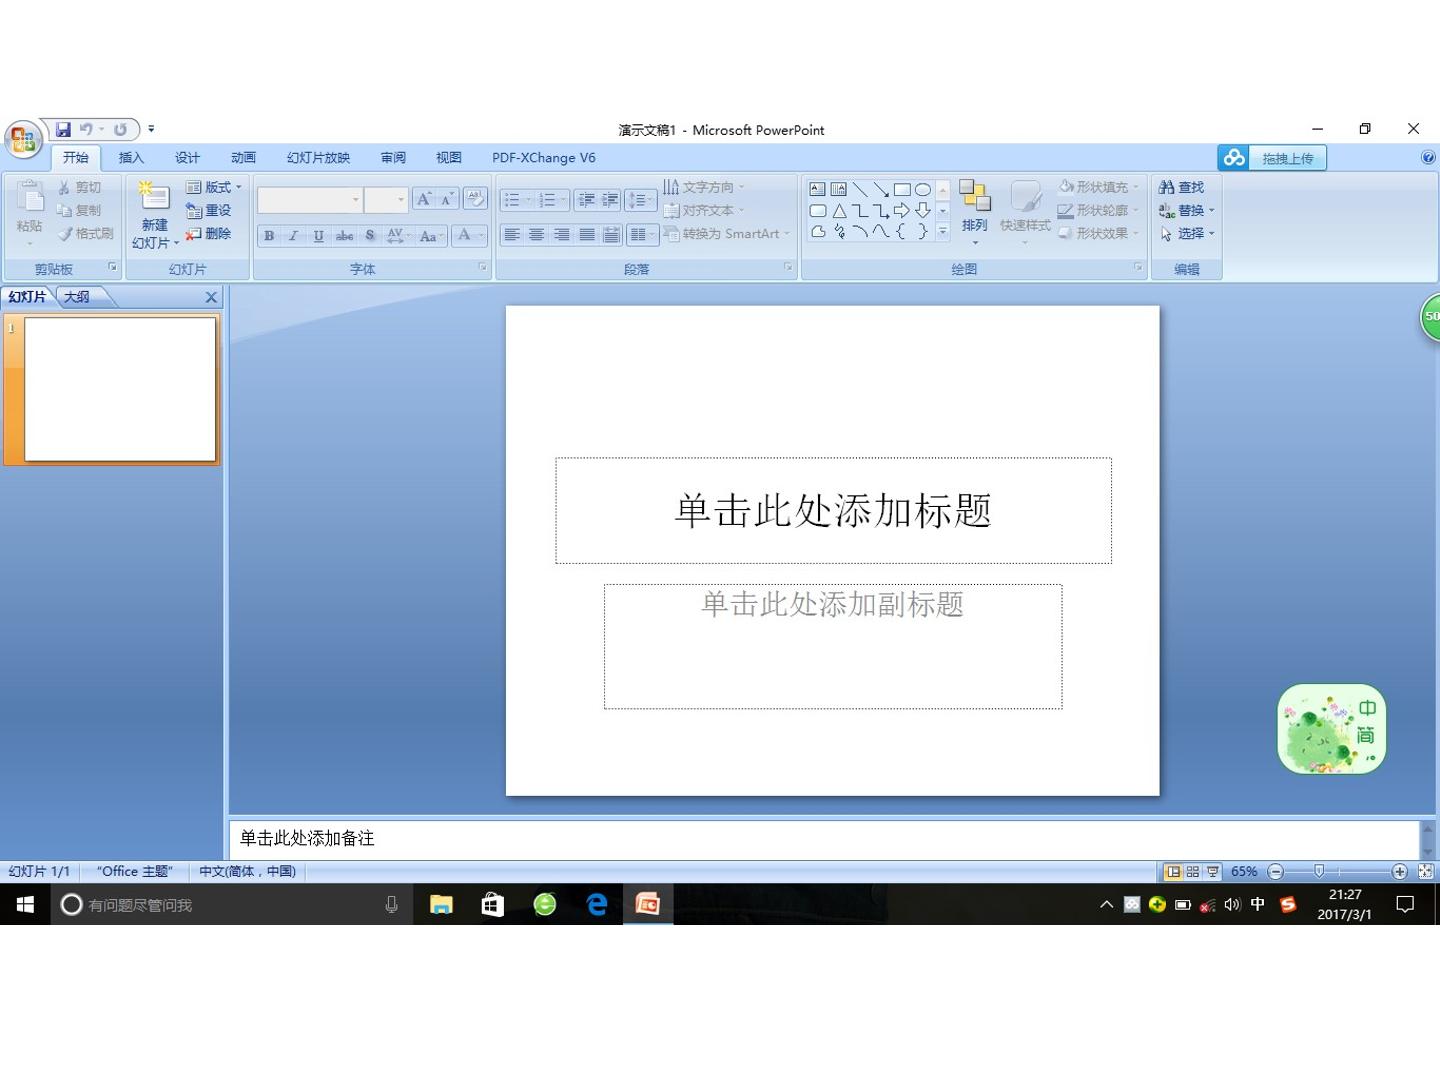Customize the Quick Access Toolbar
The width and height of the screenshot is (1440, 1080).
(151, 129)
